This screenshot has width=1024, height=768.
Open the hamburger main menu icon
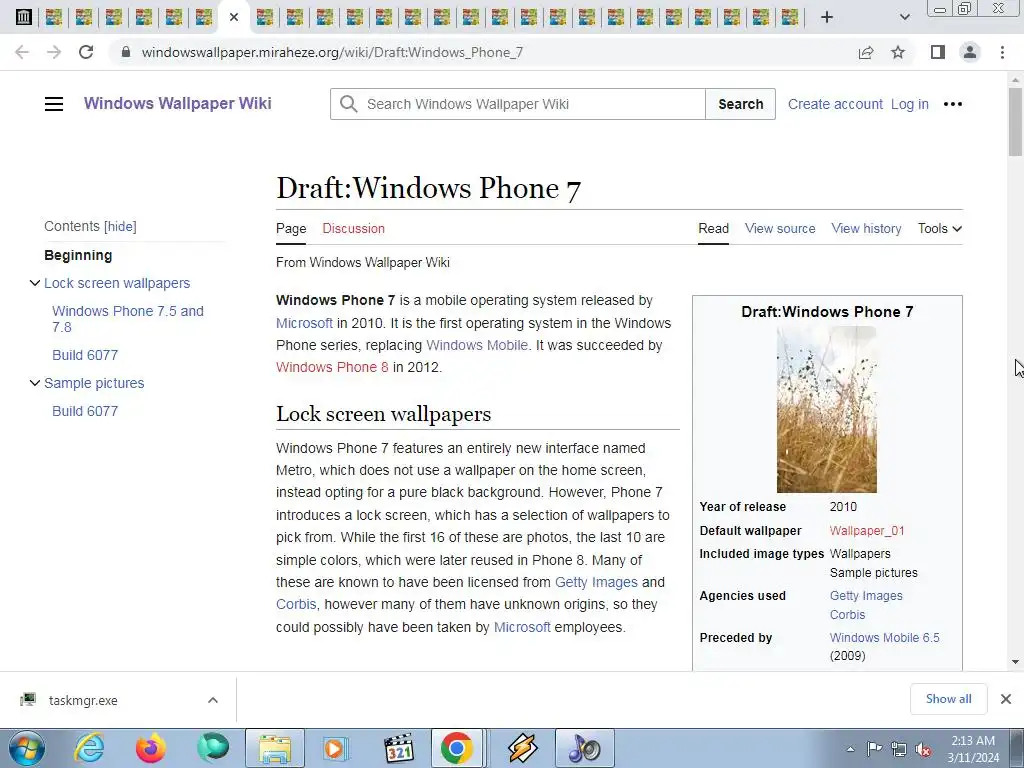(54, 104)
